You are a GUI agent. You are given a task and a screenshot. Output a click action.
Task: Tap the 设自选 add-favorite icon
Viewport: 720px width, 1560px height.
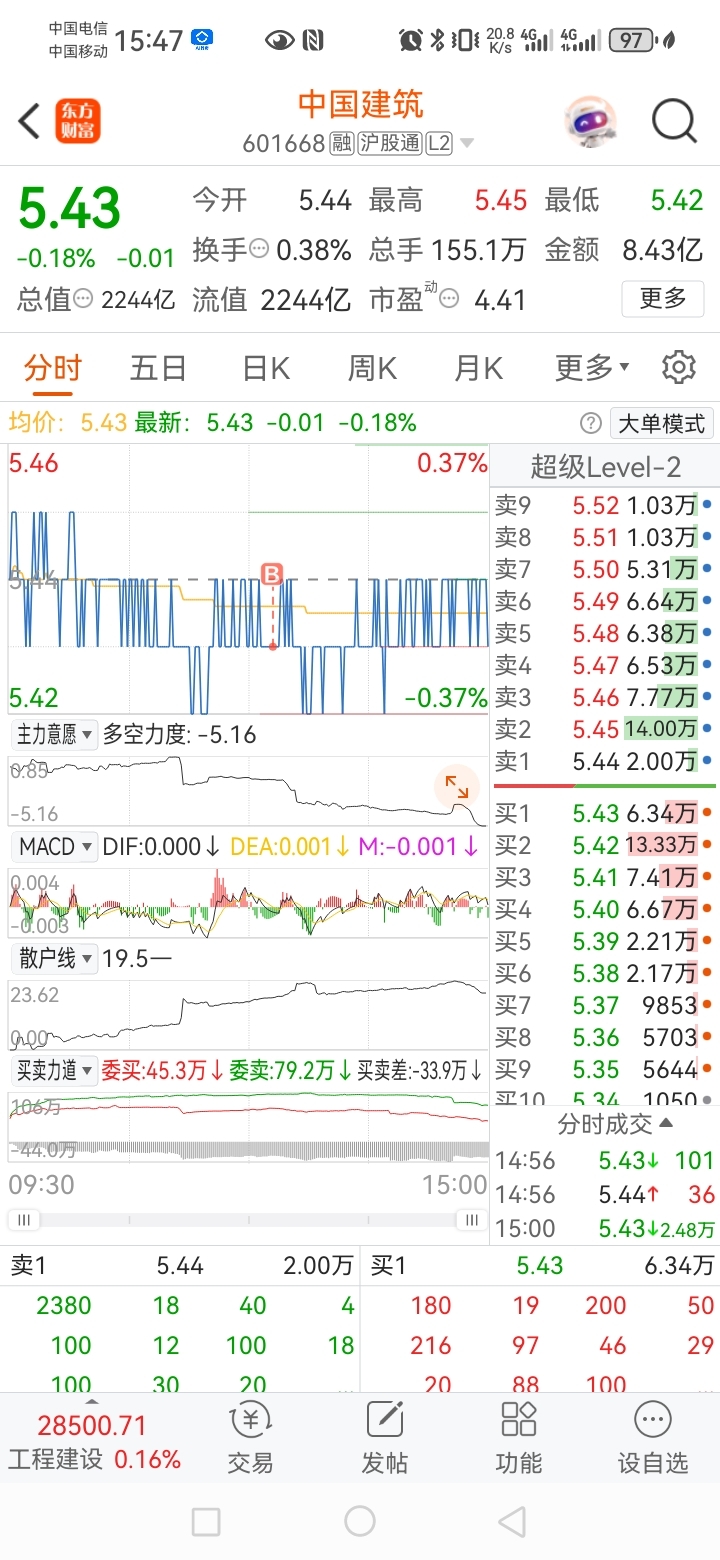[653, 1438]
